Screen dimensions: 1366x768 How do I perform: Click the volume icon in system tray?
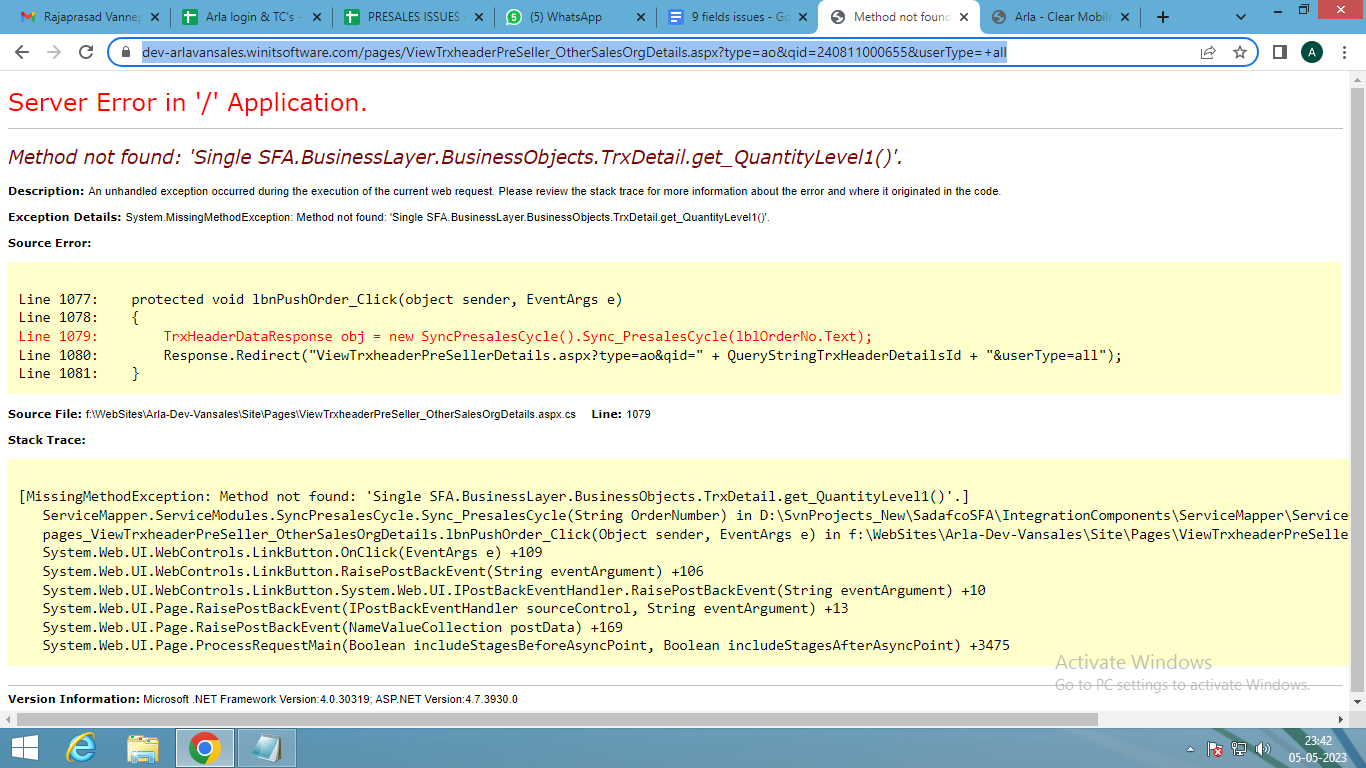[1263, 748]
